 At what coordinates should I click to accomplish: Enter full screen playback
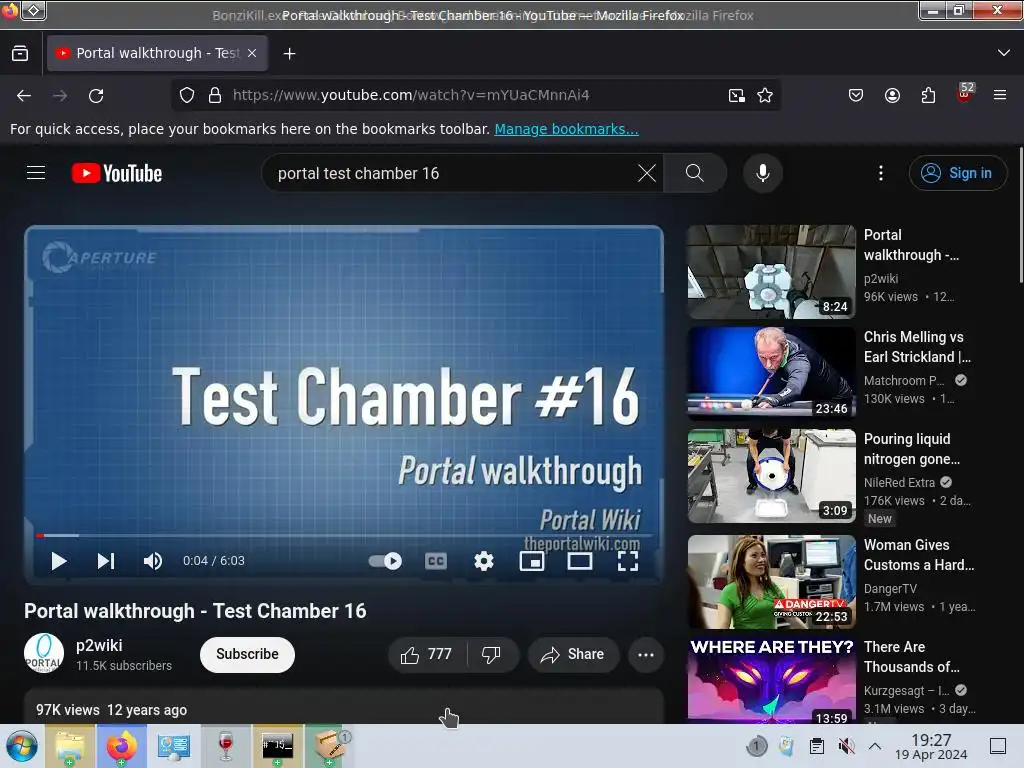(x=628, y=561)
